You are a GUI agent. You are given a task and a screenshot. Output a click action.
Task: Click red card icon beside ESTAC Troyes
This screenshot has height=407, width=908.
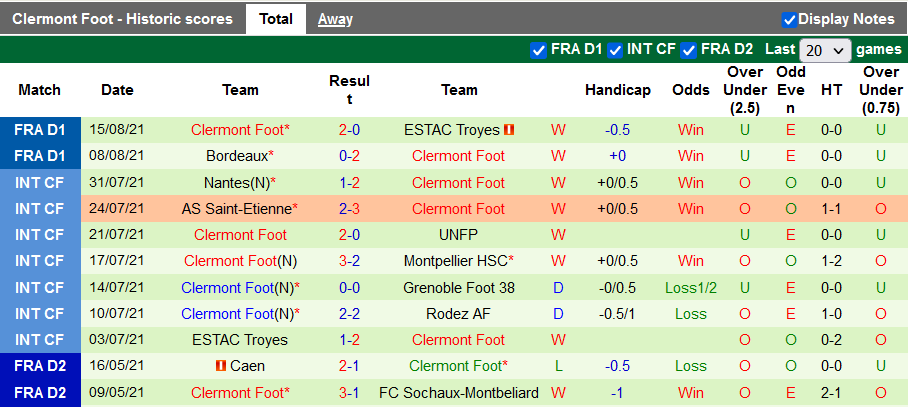(x=509, y=130)
